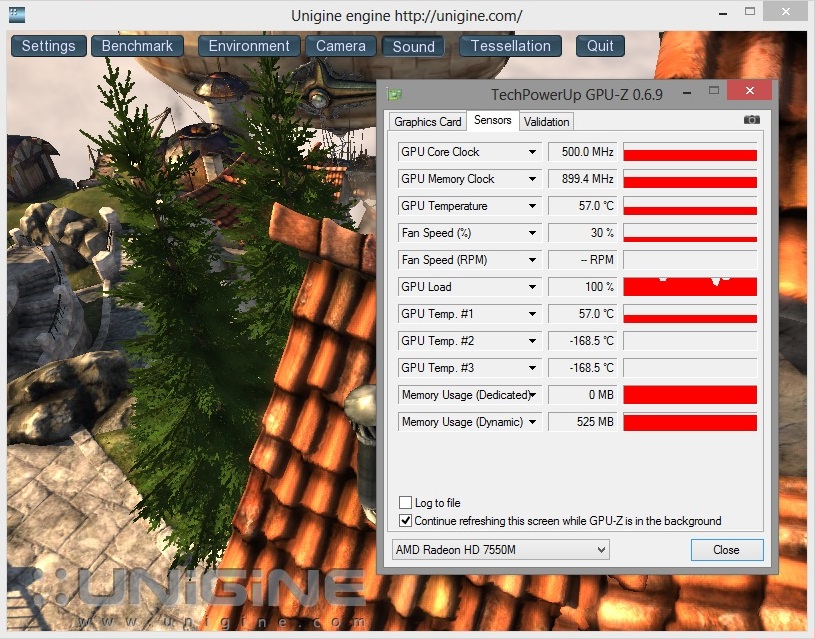Open the GPU Memory Clock sensor dropdown

pos(532,179)
